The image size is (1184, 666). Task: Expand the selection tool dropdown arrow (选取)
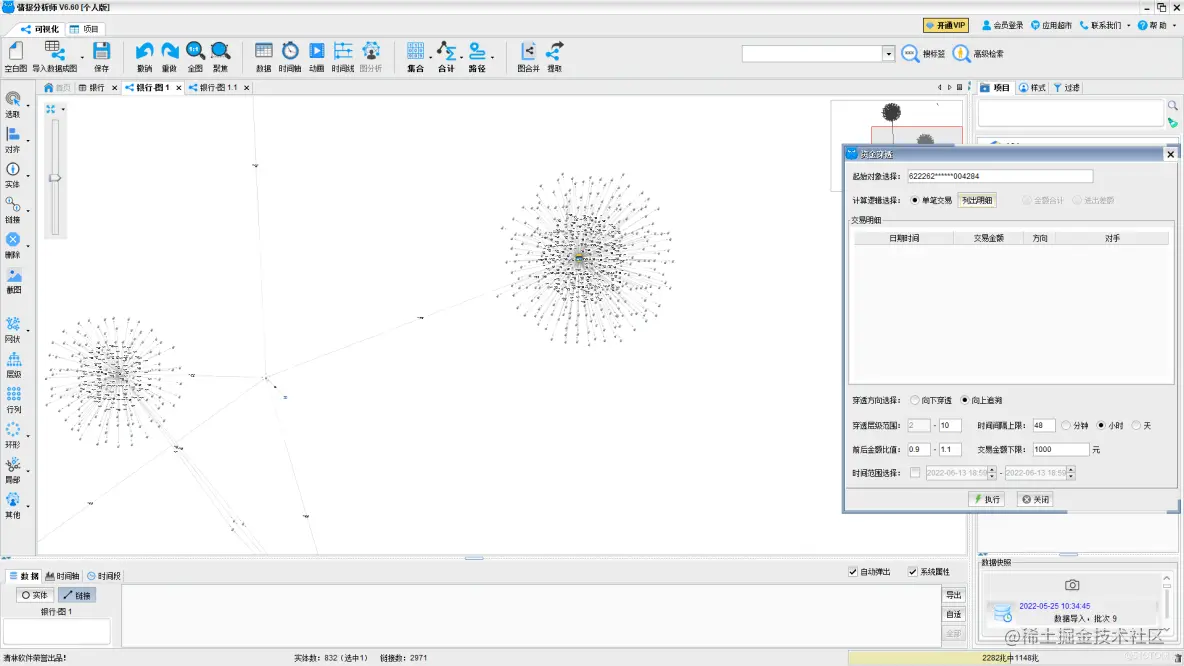28,105
